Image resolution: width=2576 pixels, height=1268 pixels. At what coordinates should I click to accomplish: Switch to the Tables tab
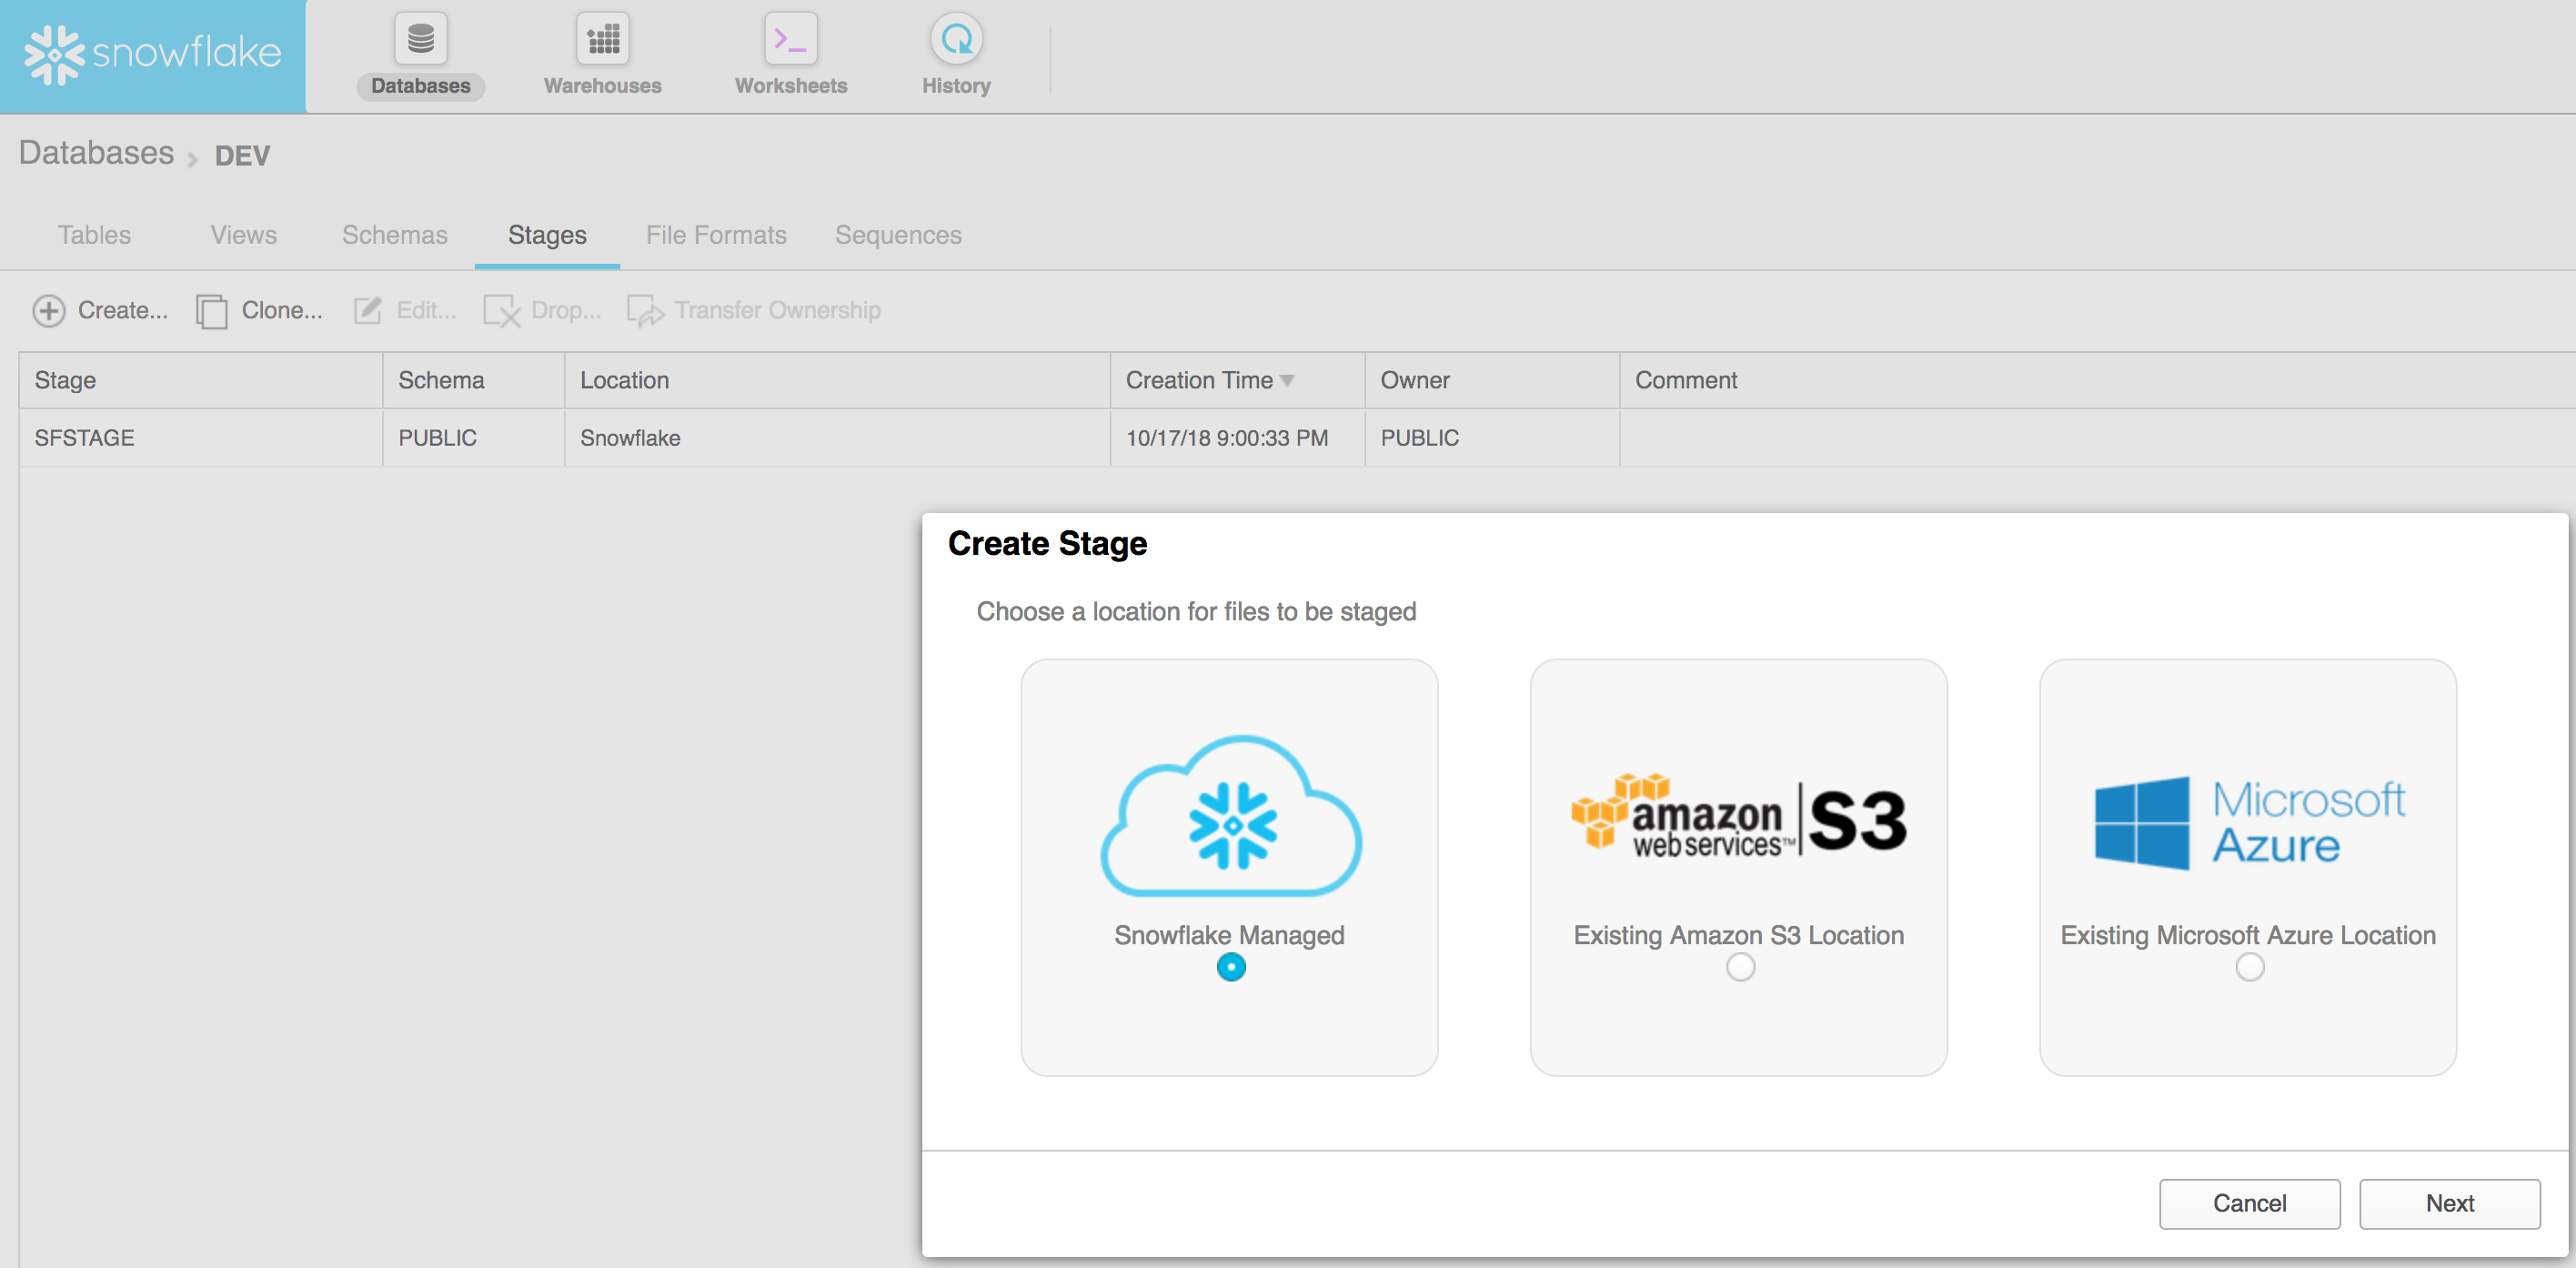coord(94,235)
